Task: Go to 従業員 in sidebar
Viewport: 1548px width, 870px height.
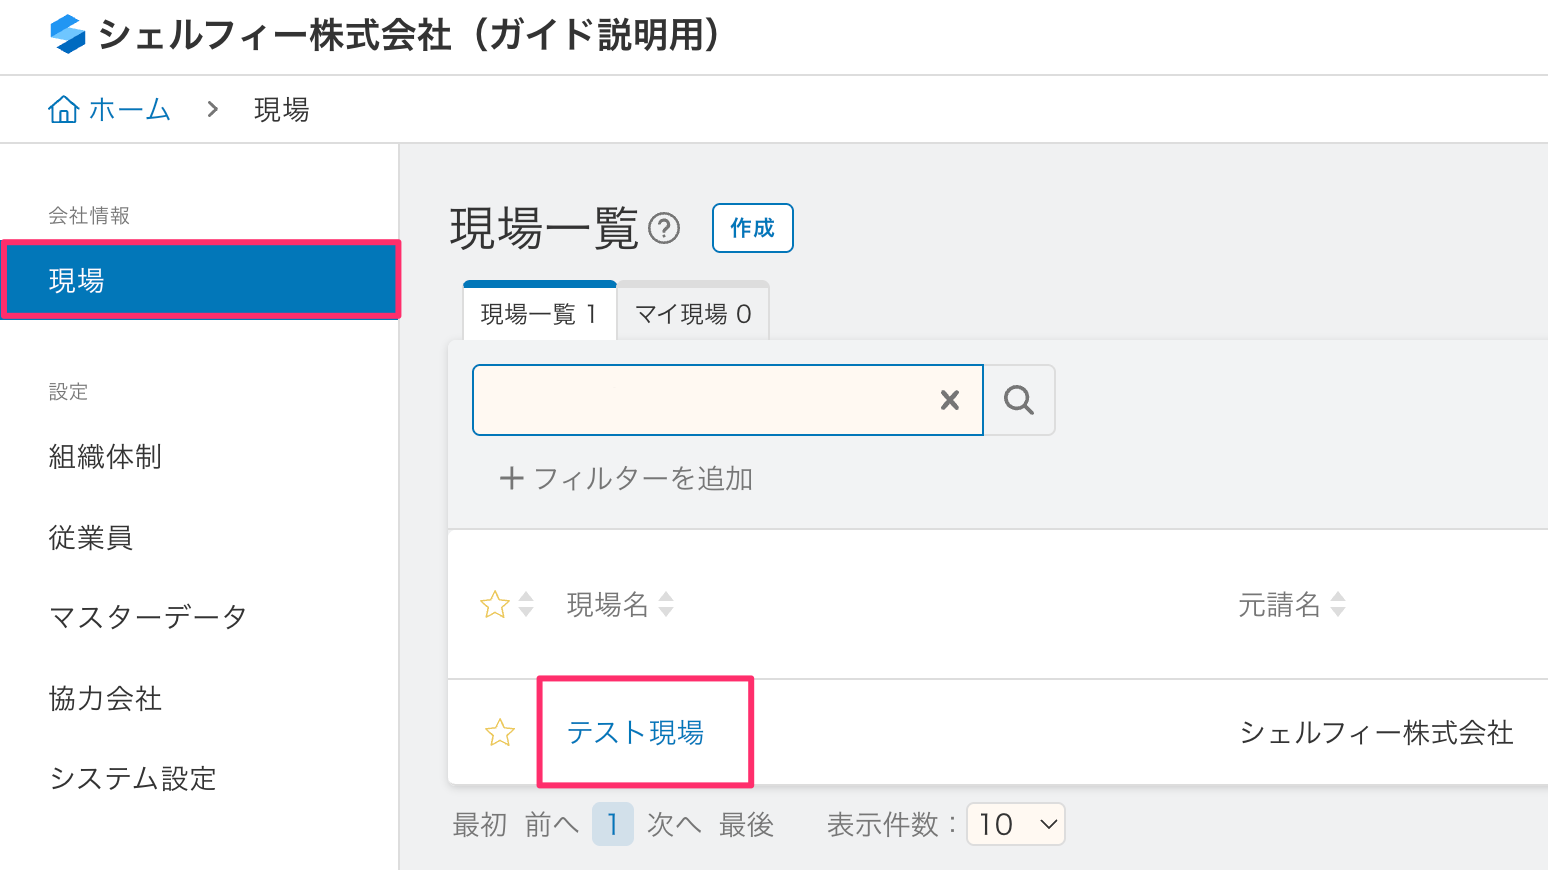Action: pyautogui.click(x=91, y=538)
